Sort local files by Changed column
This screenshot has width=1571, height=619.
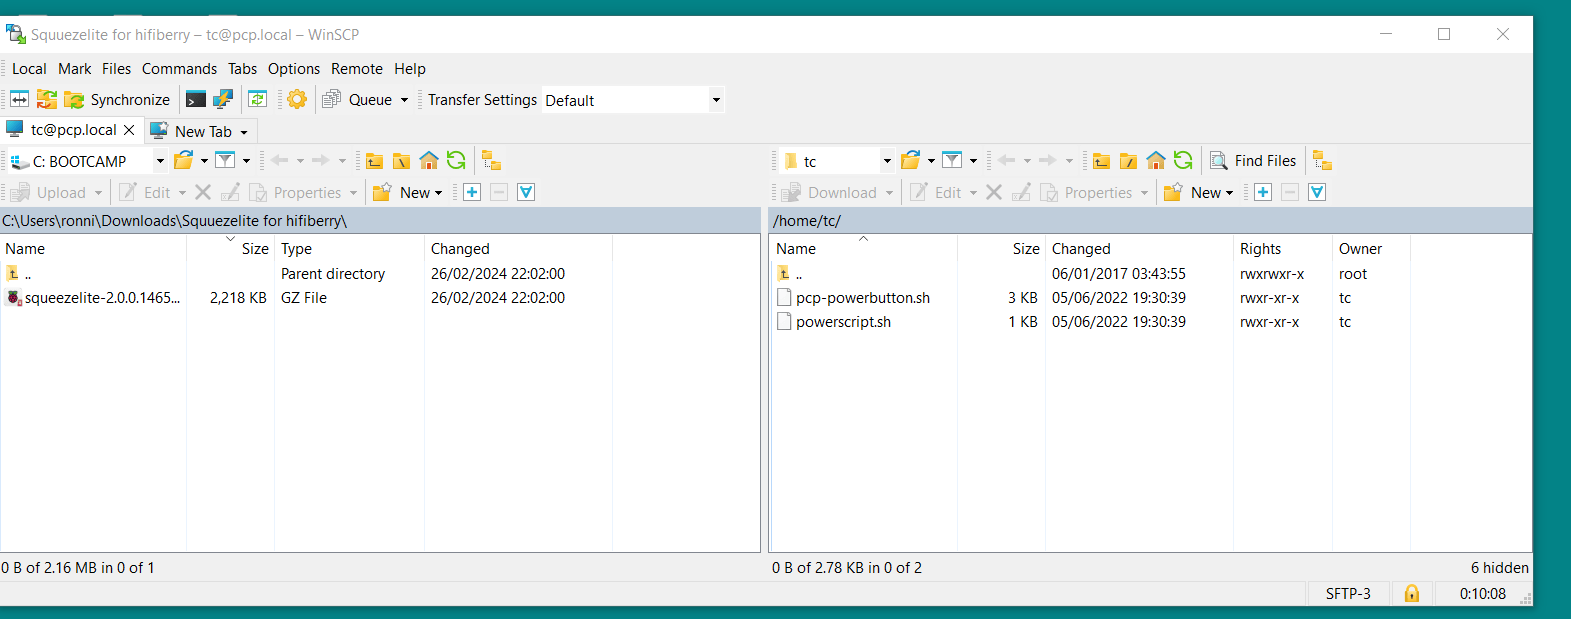460,249
